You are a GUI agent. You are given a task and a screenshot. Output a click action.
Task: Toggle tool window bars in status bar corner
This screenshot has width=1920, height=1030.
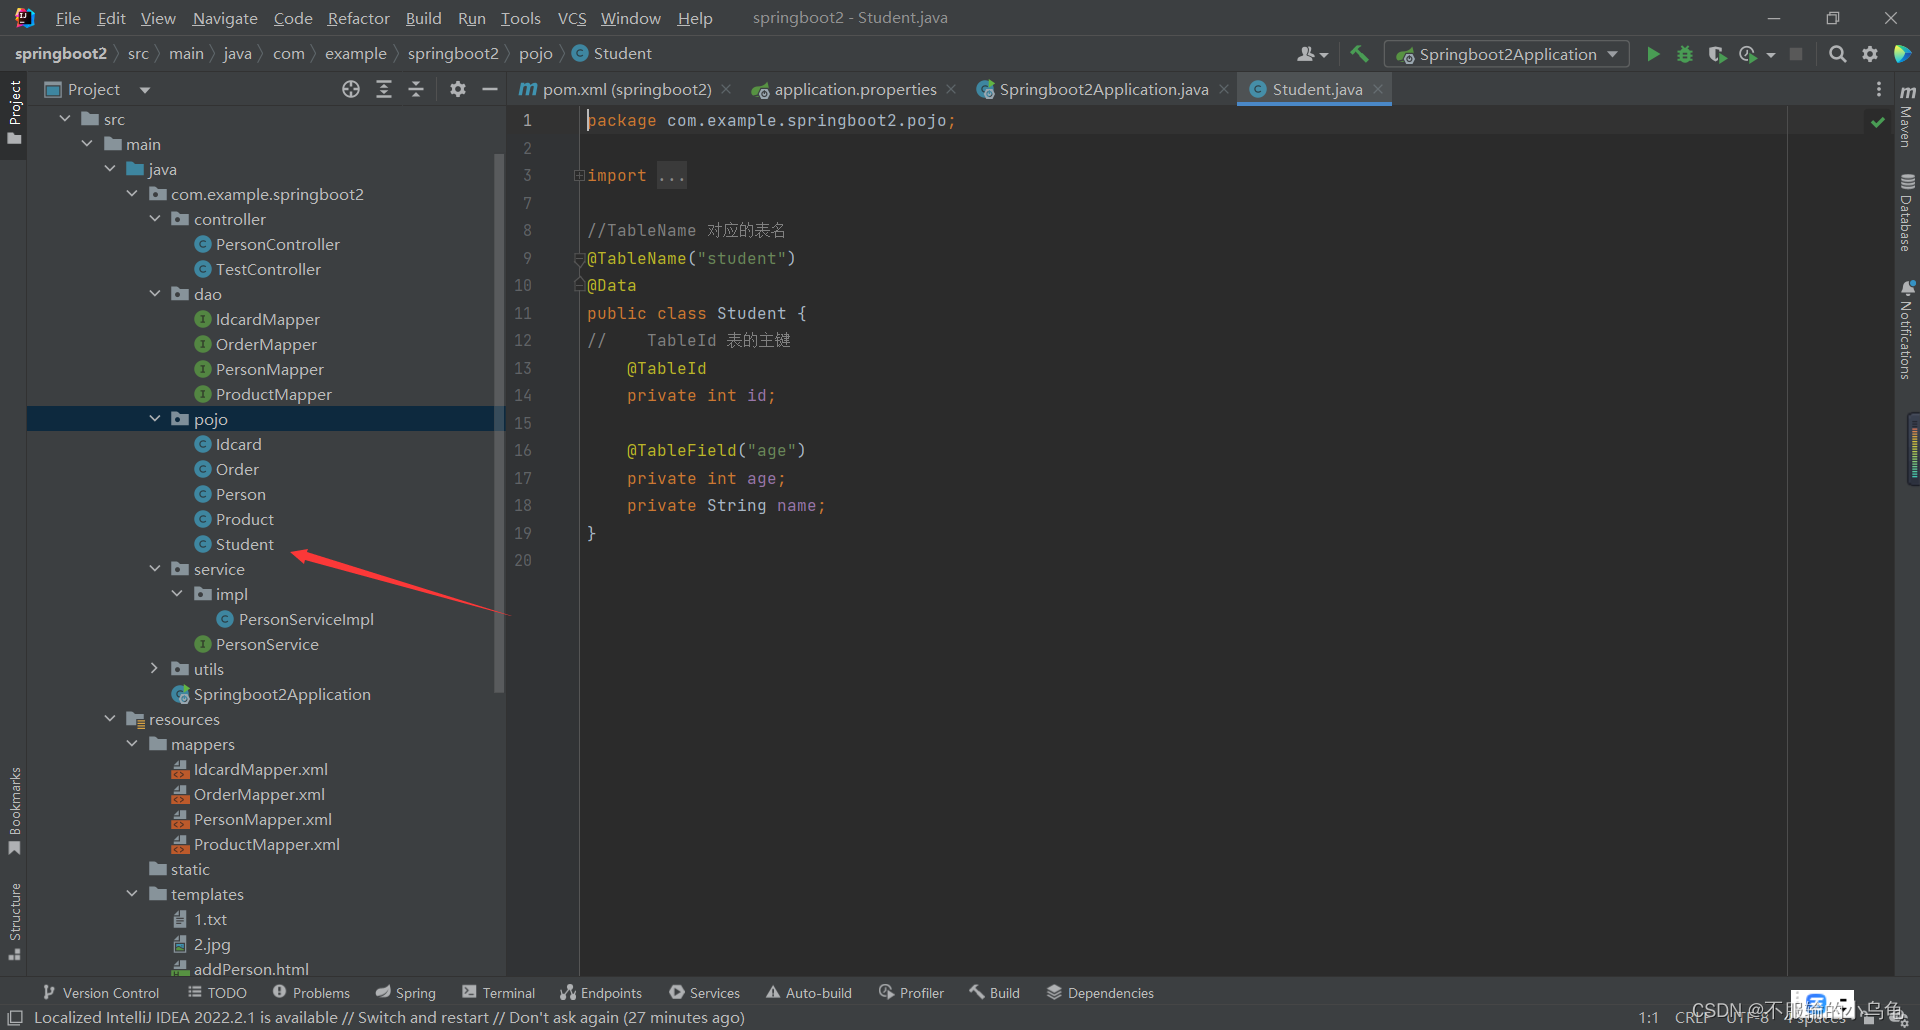click(x=15, y=1017)
